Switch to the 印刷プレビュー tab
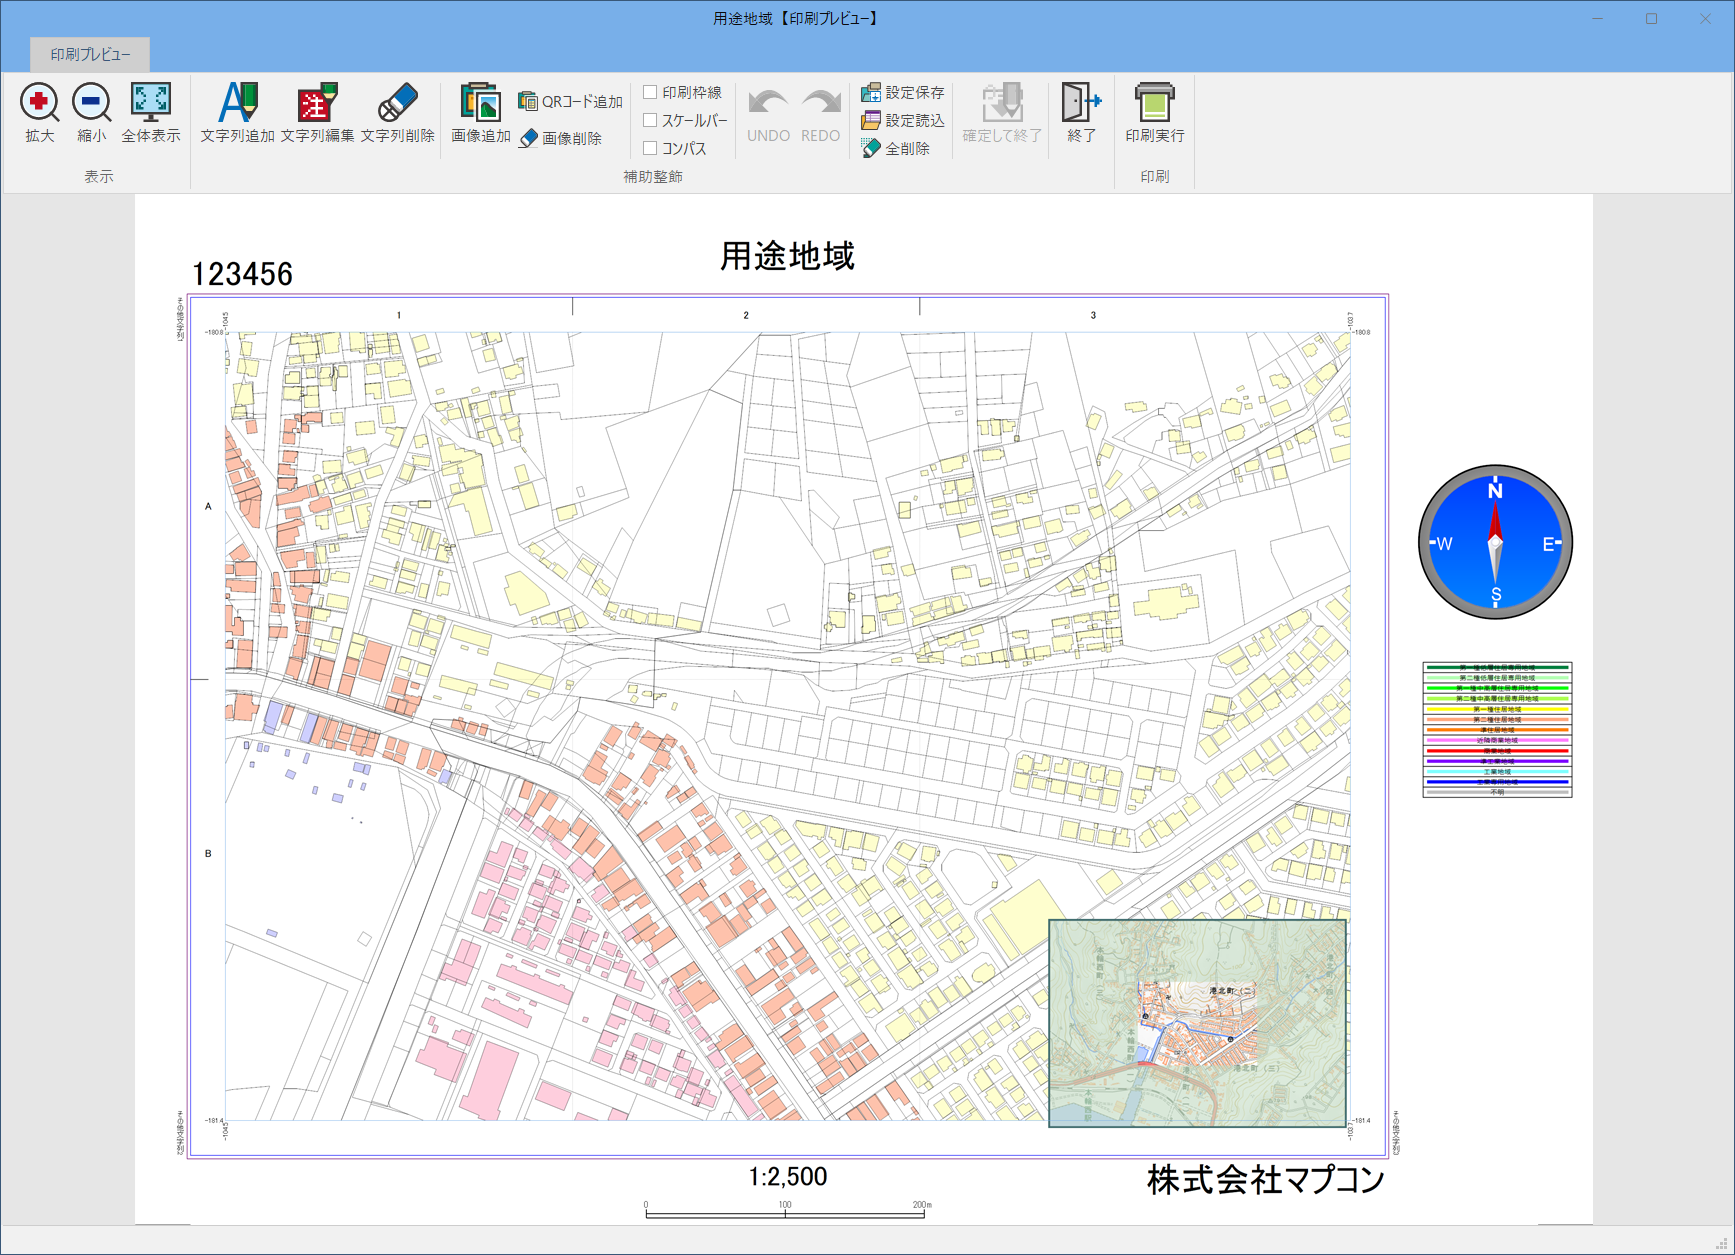 [x=90, y=54]
